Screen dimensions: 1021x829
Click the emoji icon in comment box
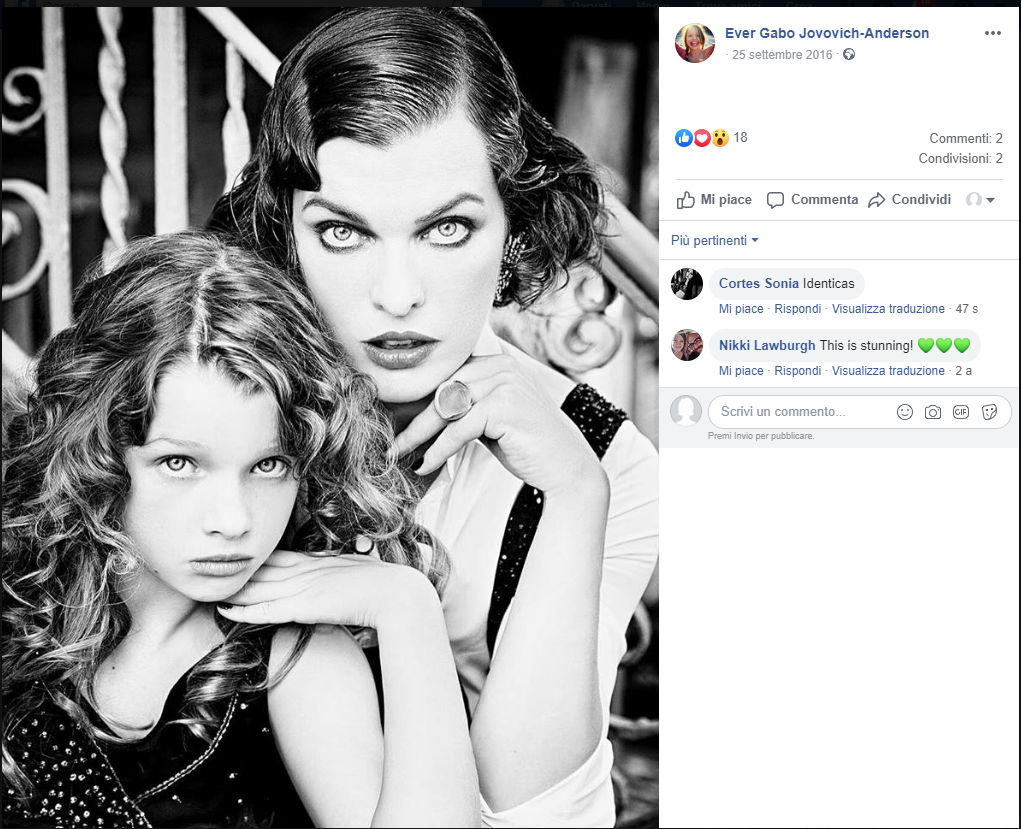[904, 412]
